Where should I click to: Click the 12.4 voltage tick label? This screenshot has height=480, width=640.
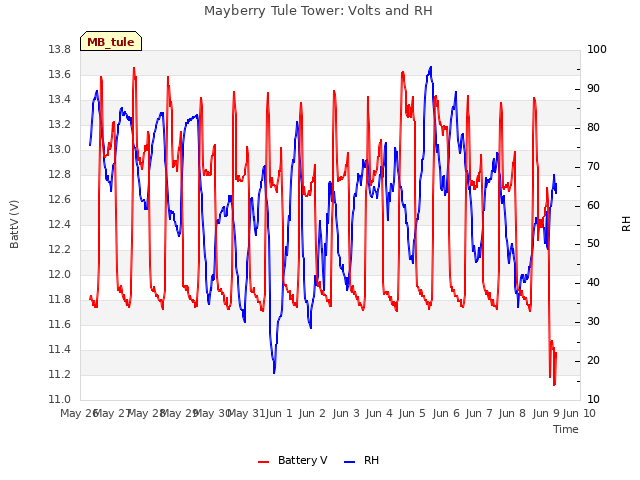click(60, 224)
